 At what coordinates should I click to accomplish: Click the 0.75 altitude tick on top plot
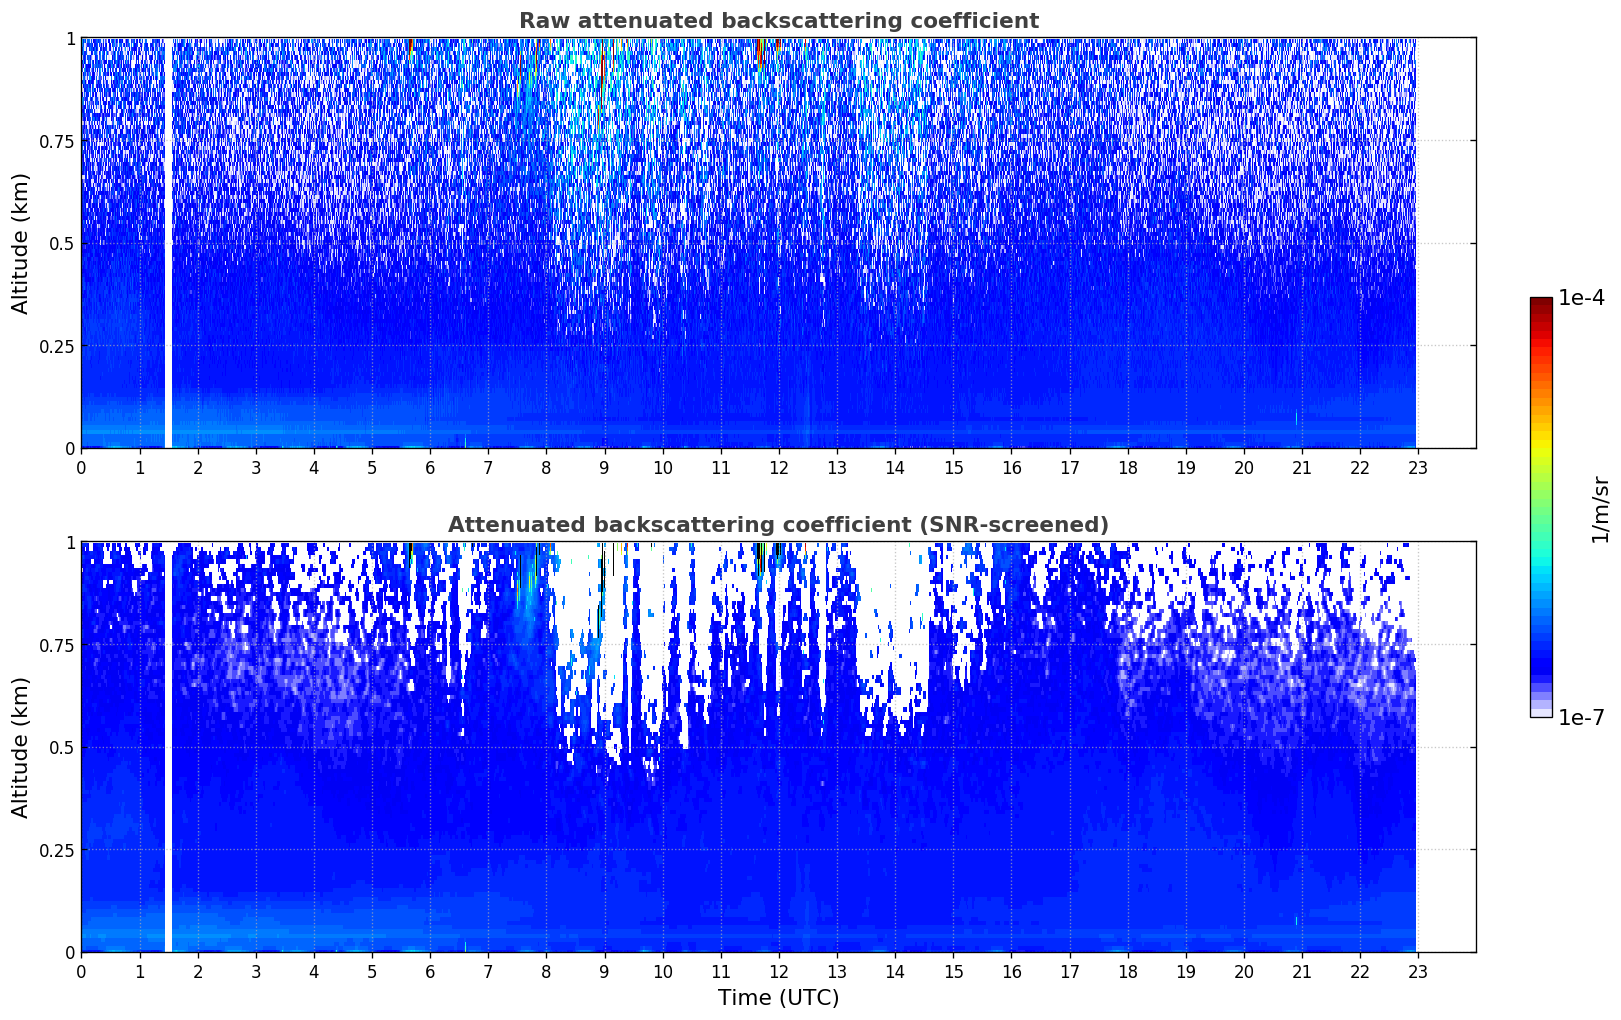click(x=56, y=141)
